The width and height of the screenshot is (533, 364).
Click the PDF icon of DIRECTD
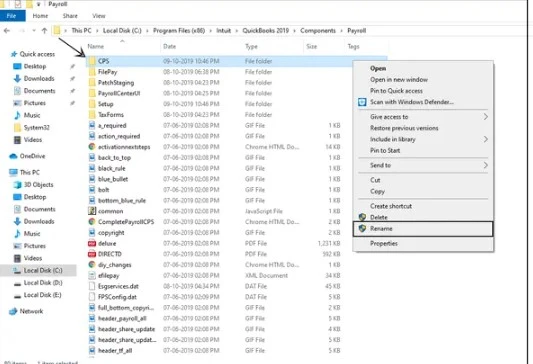tap(92, 254)
